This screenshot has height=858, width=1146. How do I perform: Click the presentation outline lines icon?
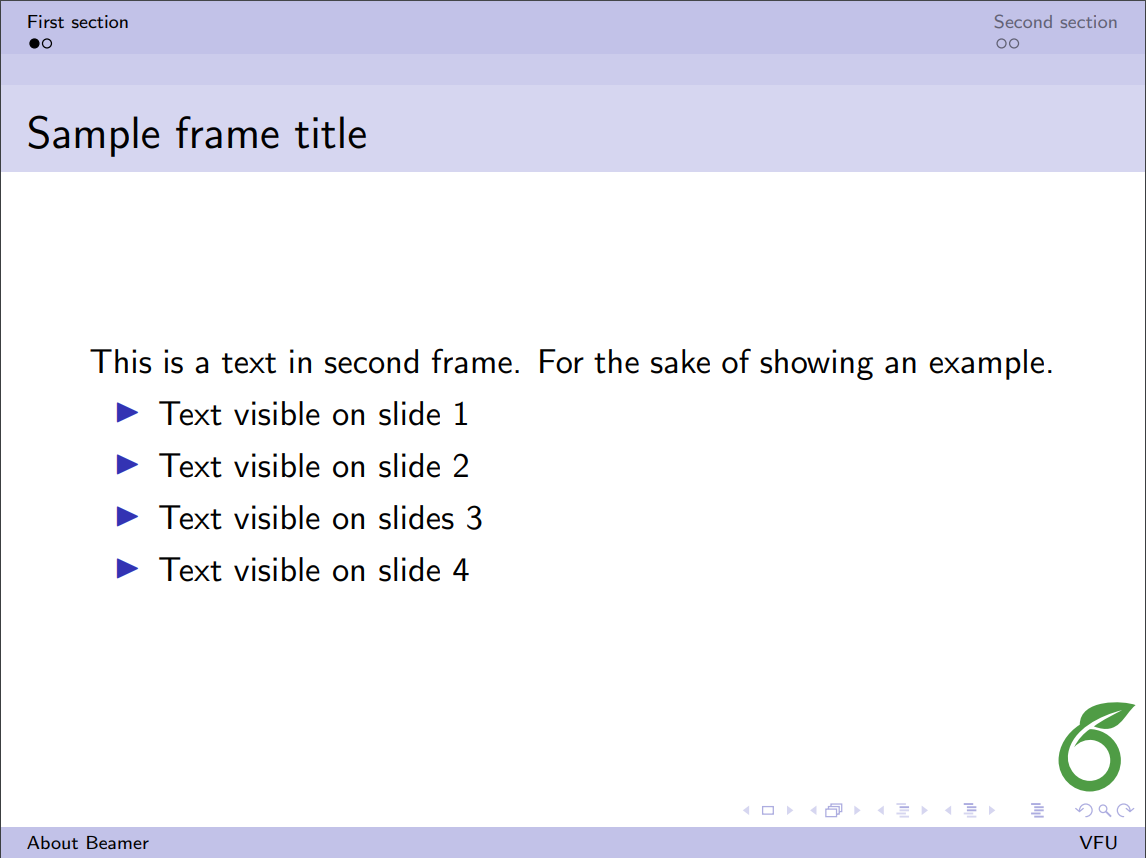[1037, 810]
